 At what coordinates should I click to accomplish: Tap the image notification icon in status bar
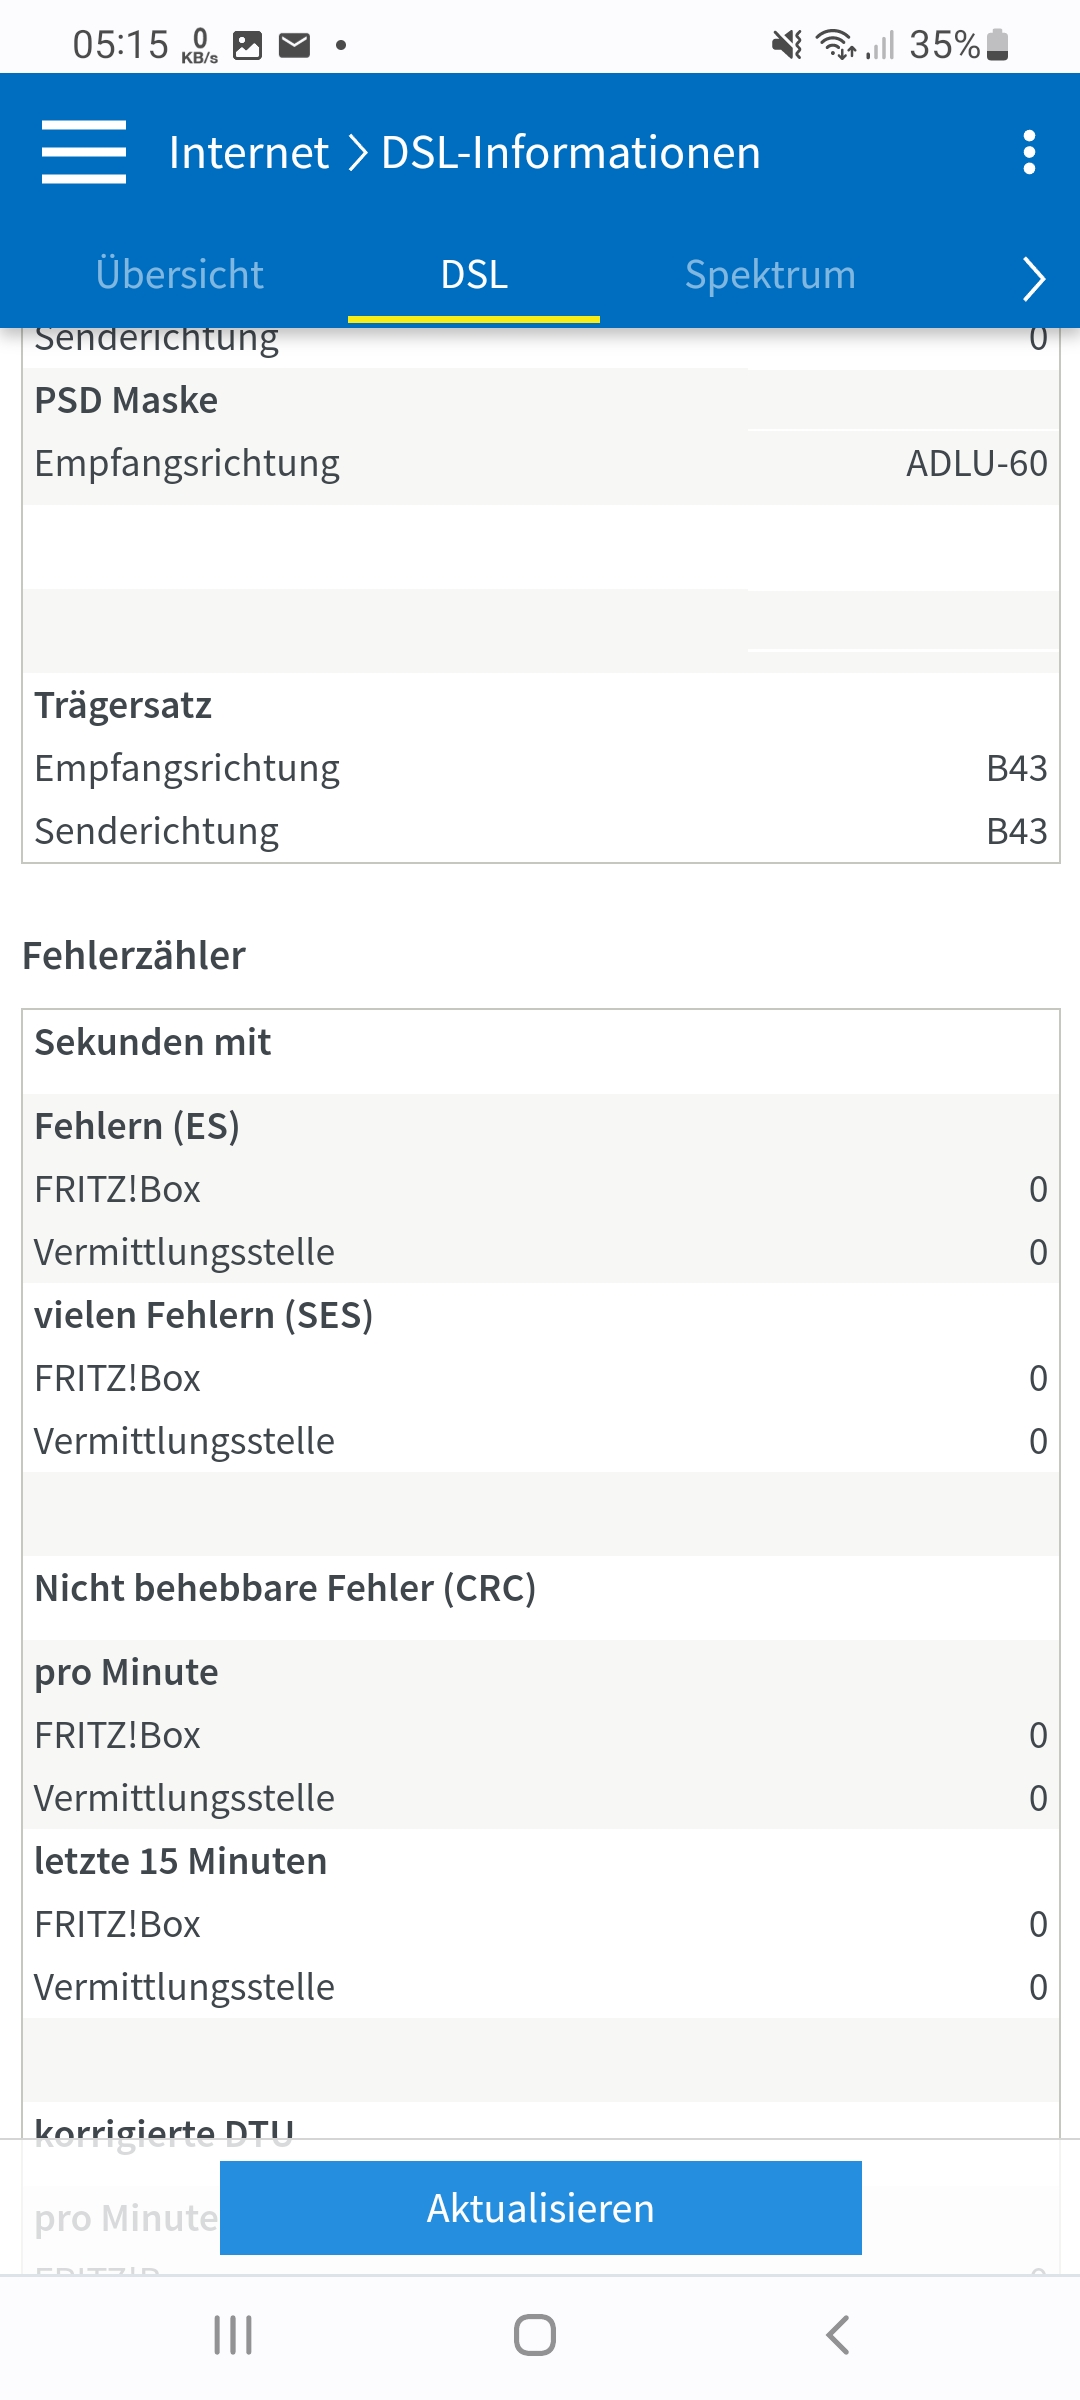[x=247, y=45]
